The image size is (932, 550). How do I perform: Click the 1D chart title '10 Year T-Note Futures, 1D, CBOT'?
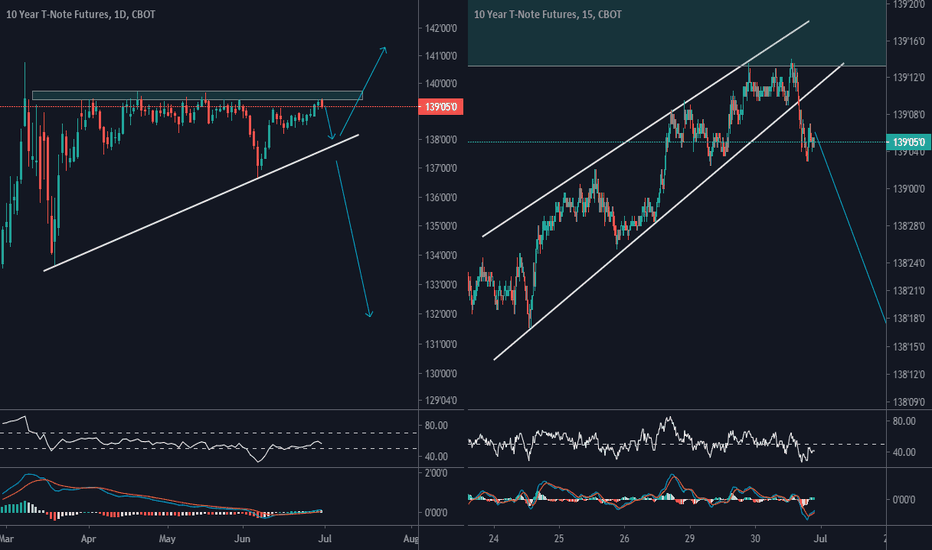(x=80, y=14)
